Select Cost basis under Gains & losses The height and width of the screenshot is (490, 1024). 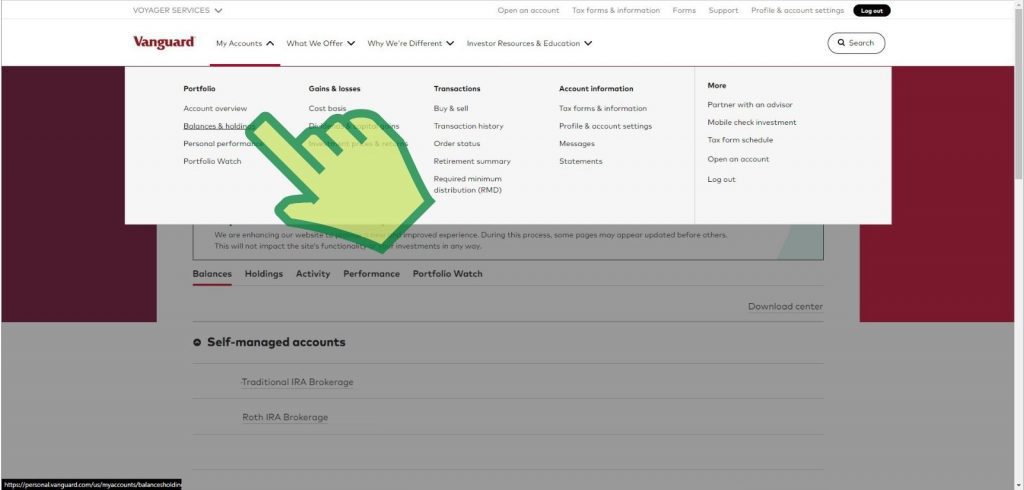coord(327,108)
